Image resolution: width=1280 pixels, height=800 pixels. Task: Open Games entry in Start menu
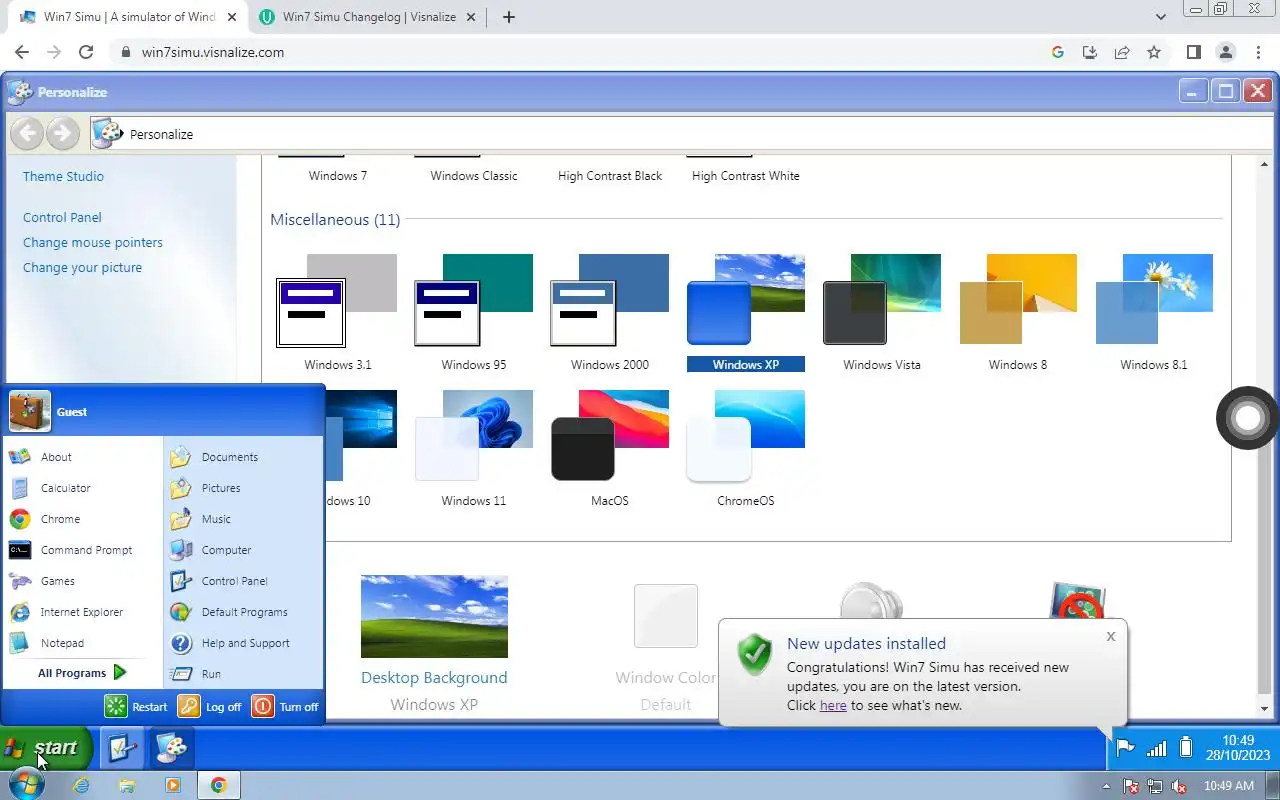click(82, 581)
